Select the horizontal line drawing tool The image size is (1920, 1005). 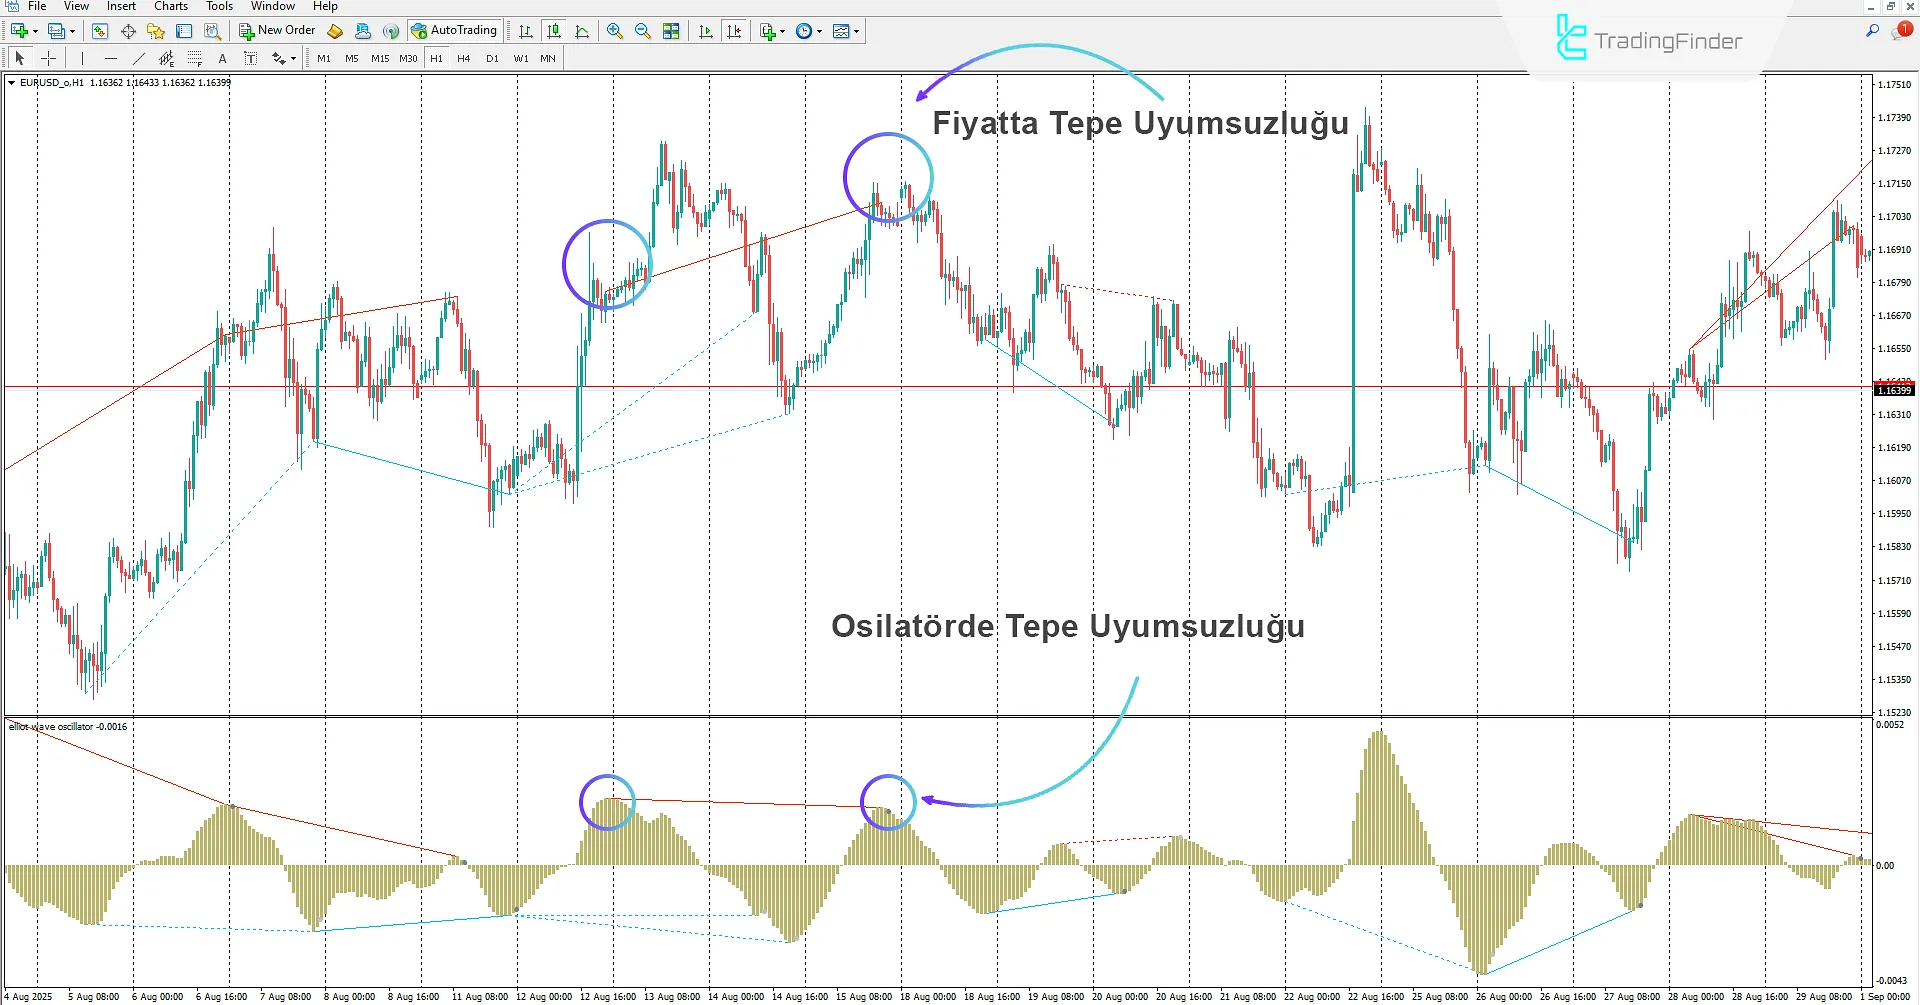point(110,57)
